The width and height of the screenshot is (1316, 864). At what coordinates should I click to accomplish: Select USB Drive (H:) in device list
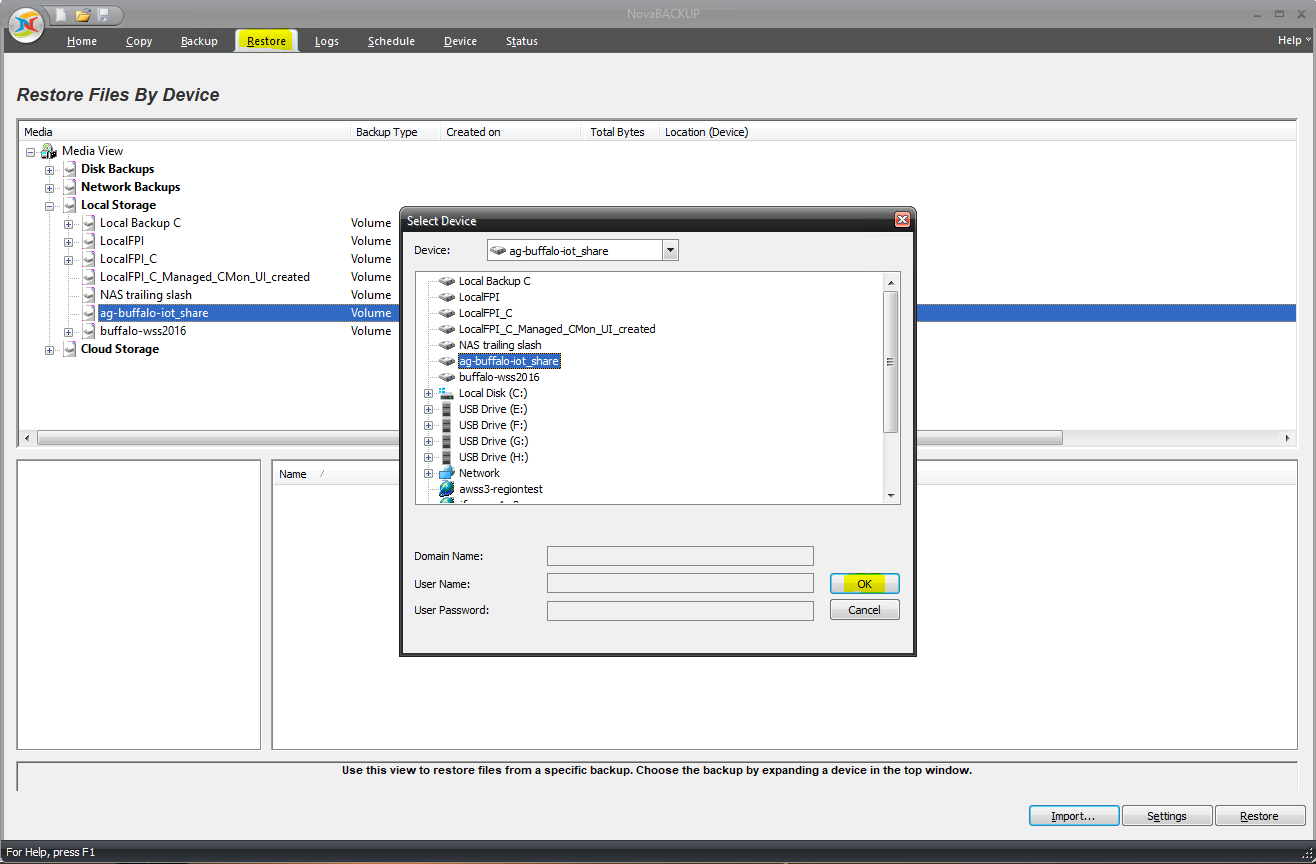(x=493, y=457)
